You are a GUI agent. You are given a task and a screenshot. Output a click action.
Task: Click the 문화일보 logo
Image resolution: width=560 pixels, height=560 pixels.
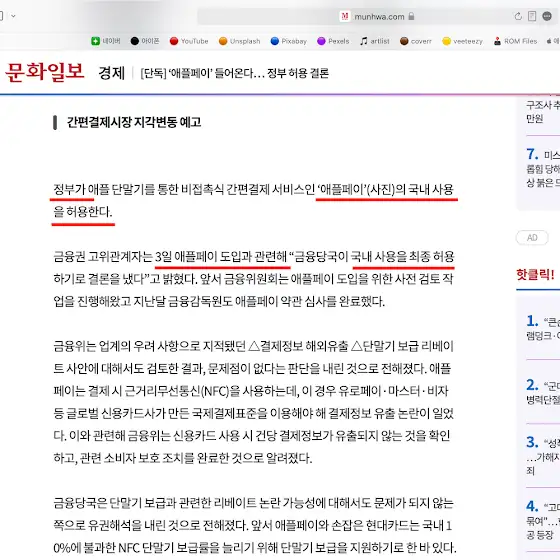pyautogui.click(x=45, y=71)
